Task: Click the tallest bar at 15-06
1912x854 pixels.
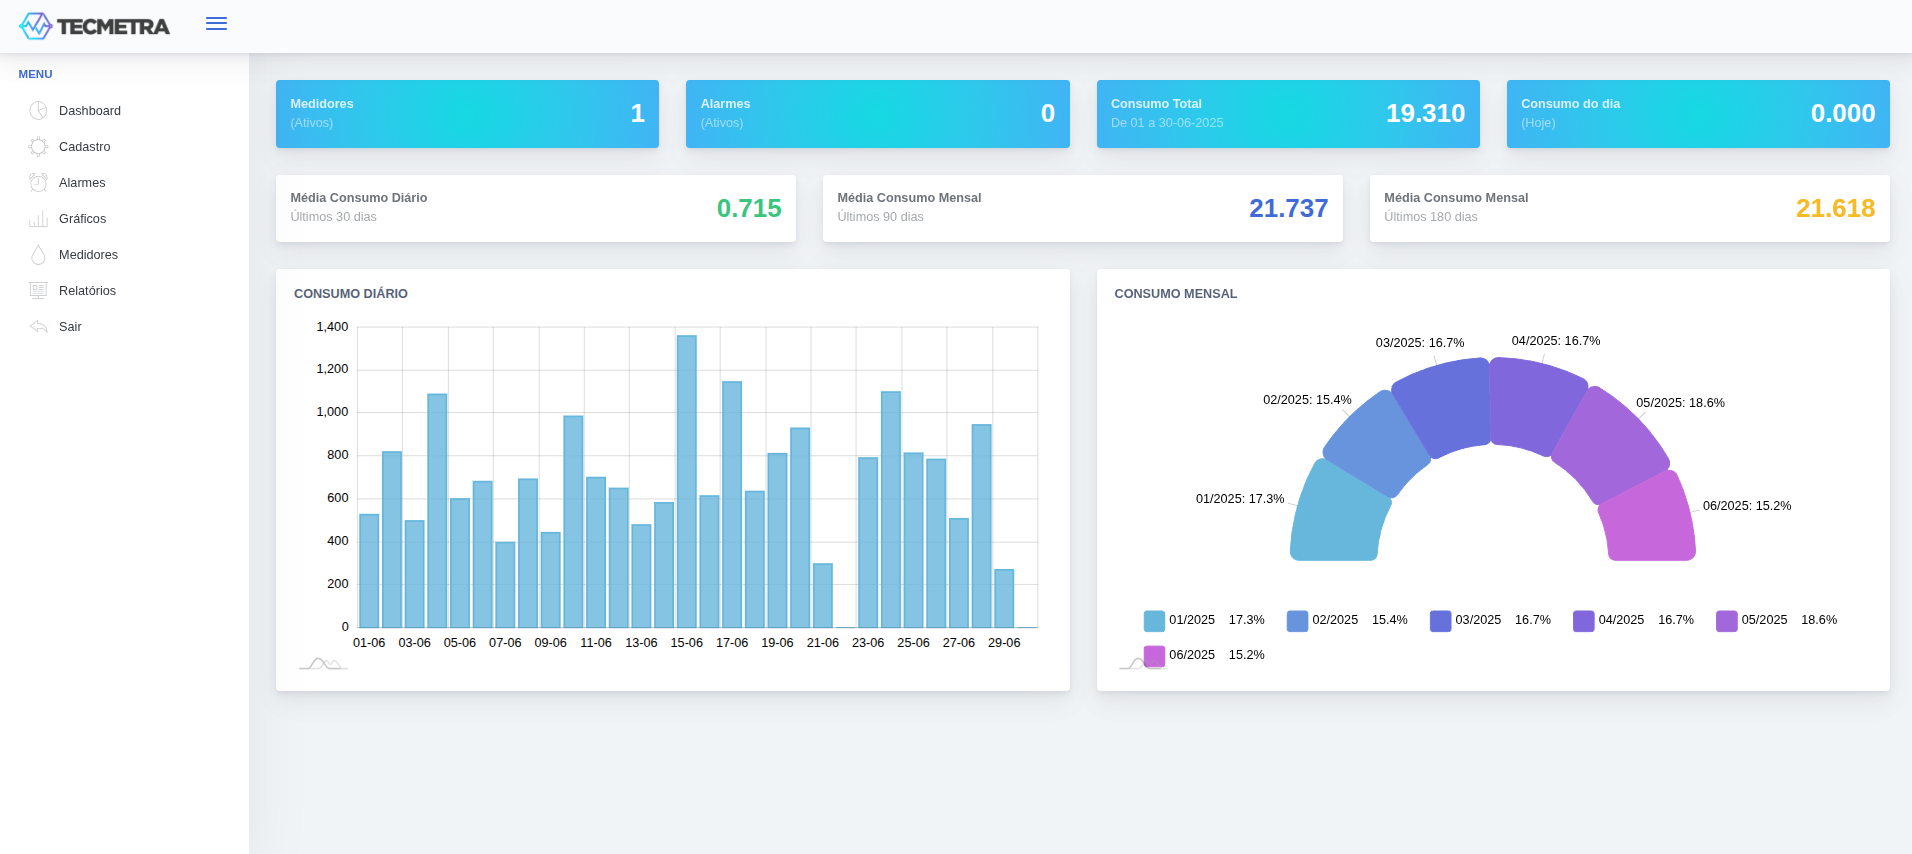Action: [686, 480]
